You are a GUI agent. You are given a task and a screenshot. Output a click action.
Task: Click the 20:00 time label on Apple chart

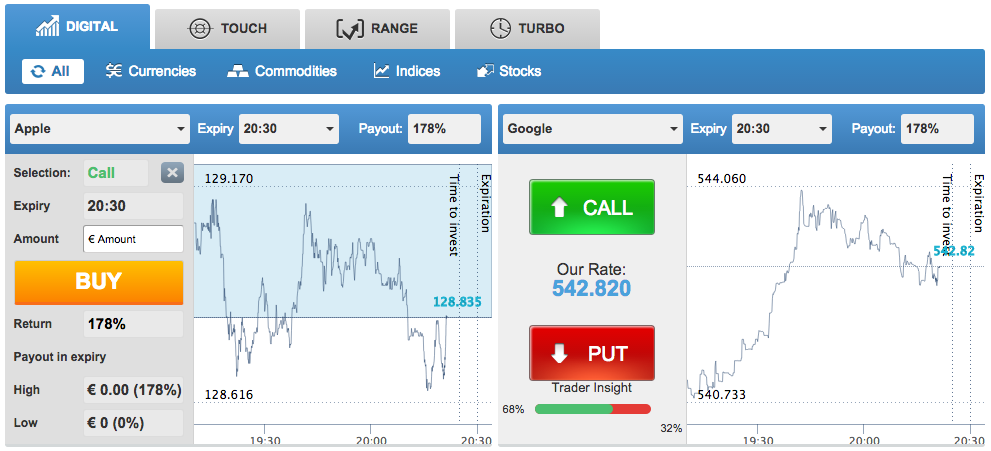tap(371, 440)
